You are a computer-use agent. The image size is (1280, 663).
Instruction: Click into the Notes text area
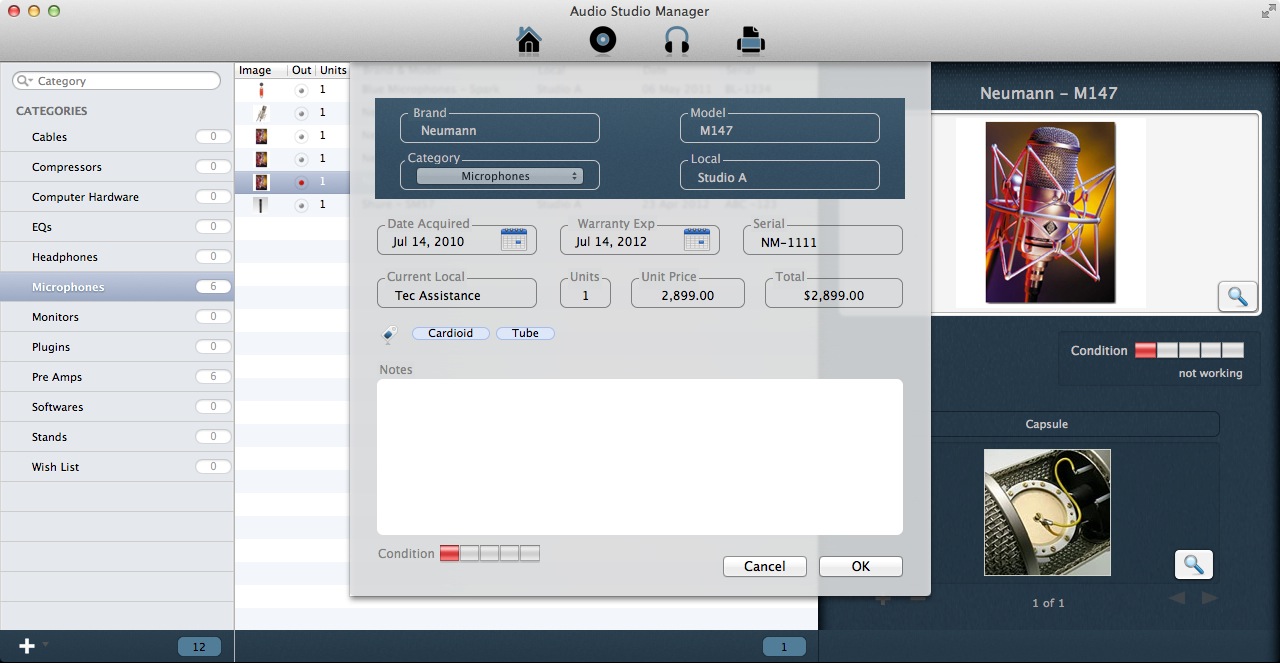coord(639,456)
